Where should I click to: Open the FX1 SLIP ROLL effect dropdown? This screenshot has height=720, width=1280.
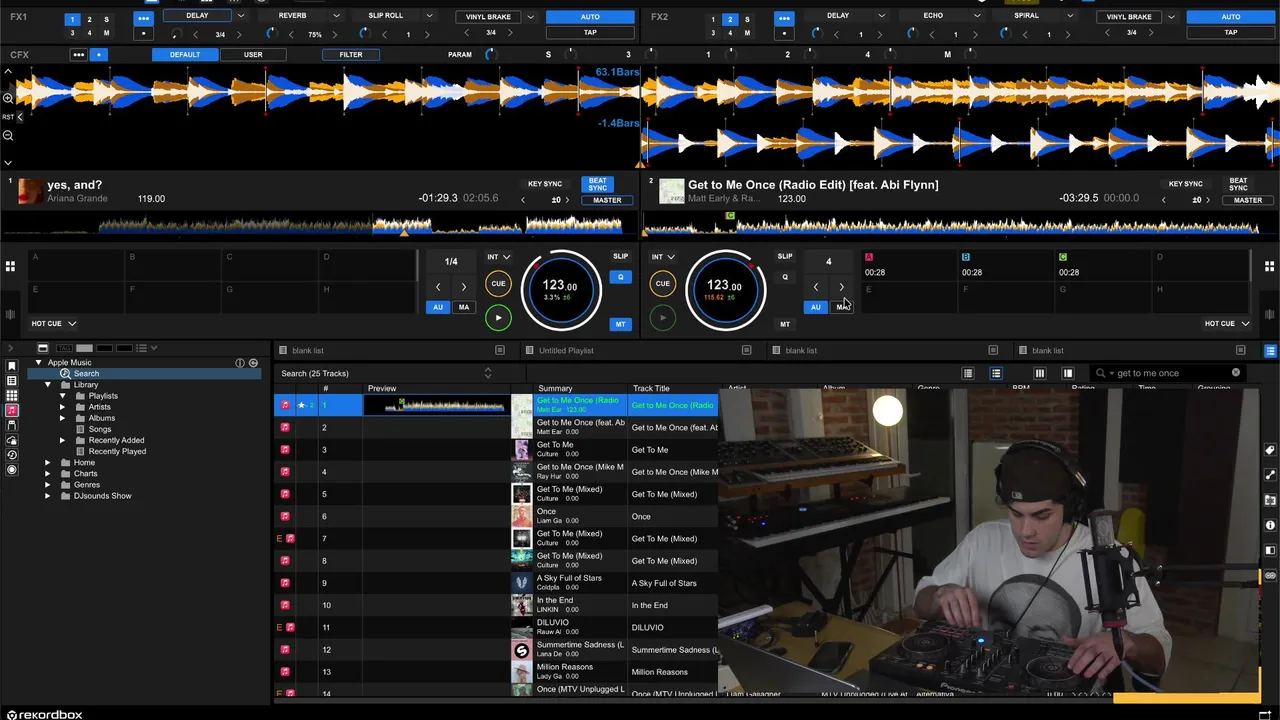tap(429, 16)
